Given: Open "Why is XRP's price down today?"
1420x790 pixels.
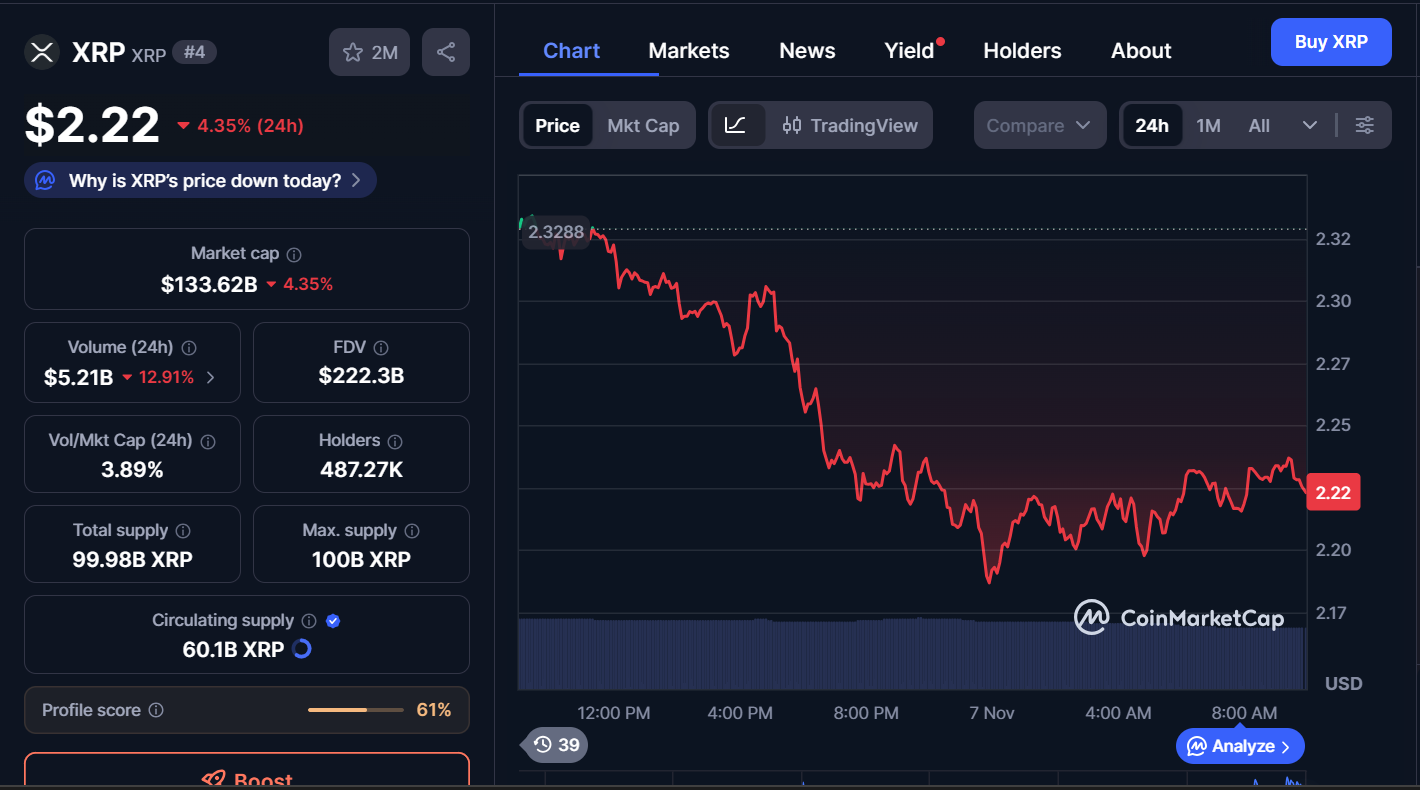Looking at the screenshot, I should 200,180.
